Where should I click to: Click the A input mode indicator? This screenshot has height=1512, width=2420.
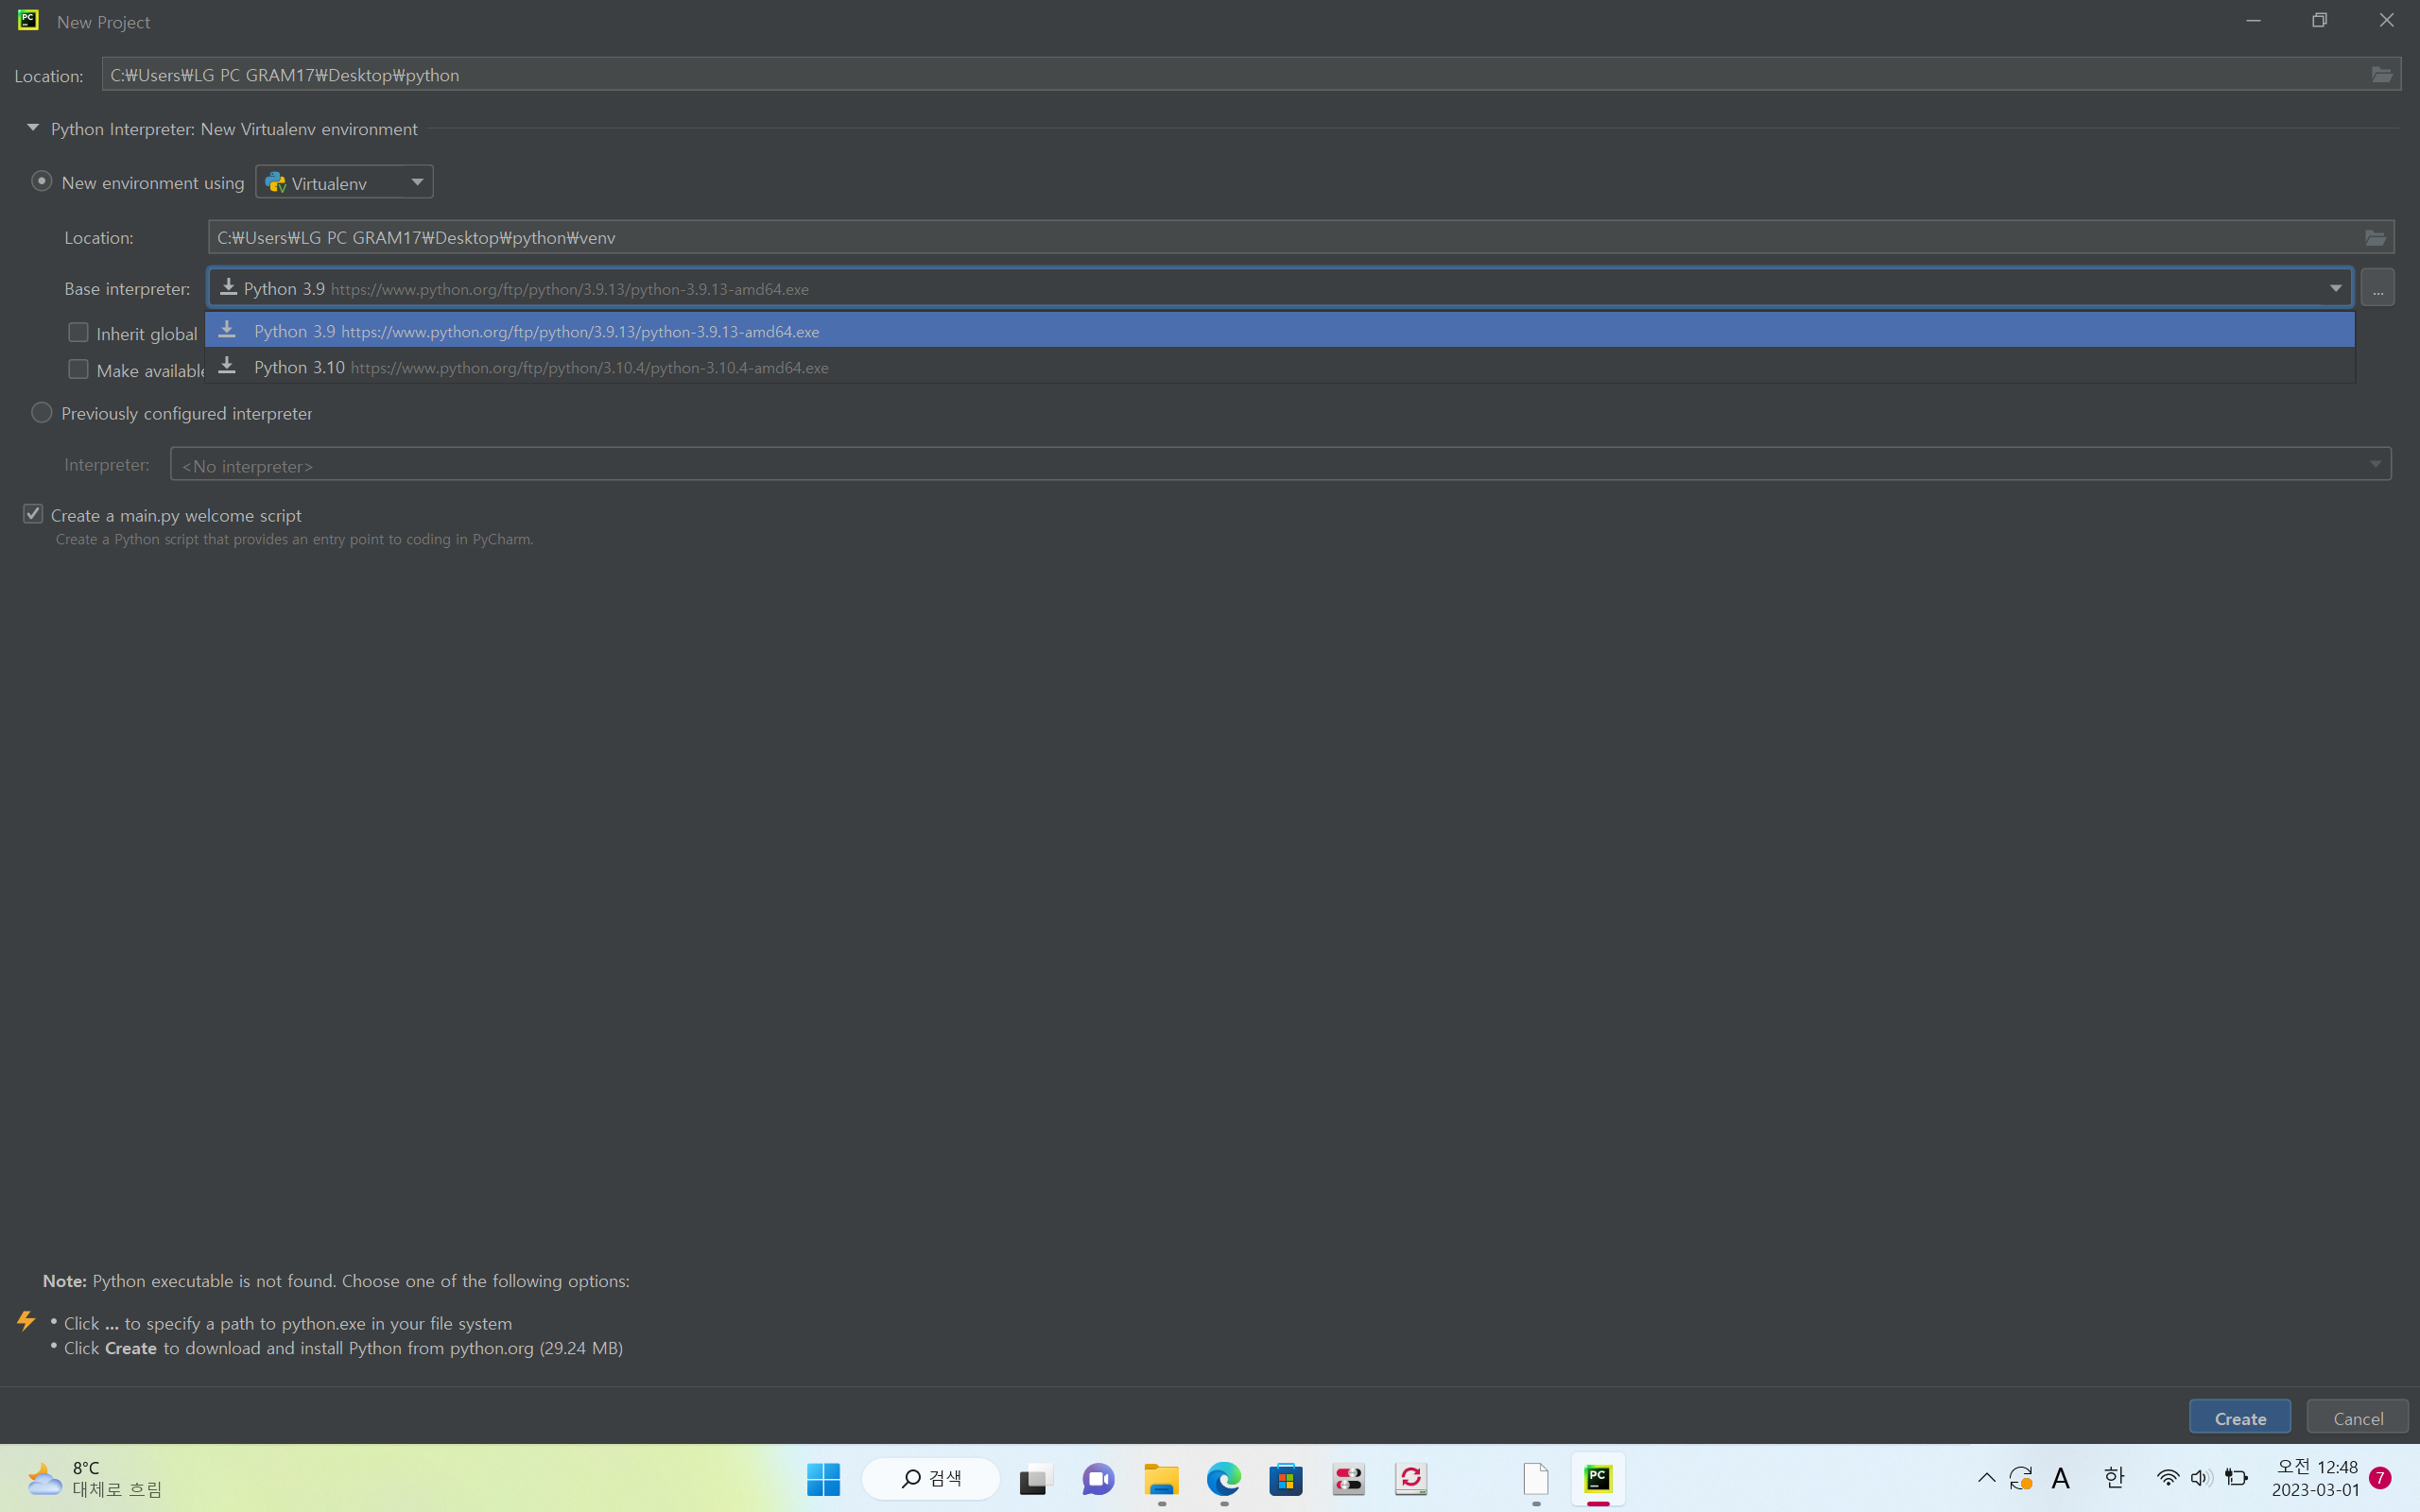pyautogui.click(x=2060, y=1478)
